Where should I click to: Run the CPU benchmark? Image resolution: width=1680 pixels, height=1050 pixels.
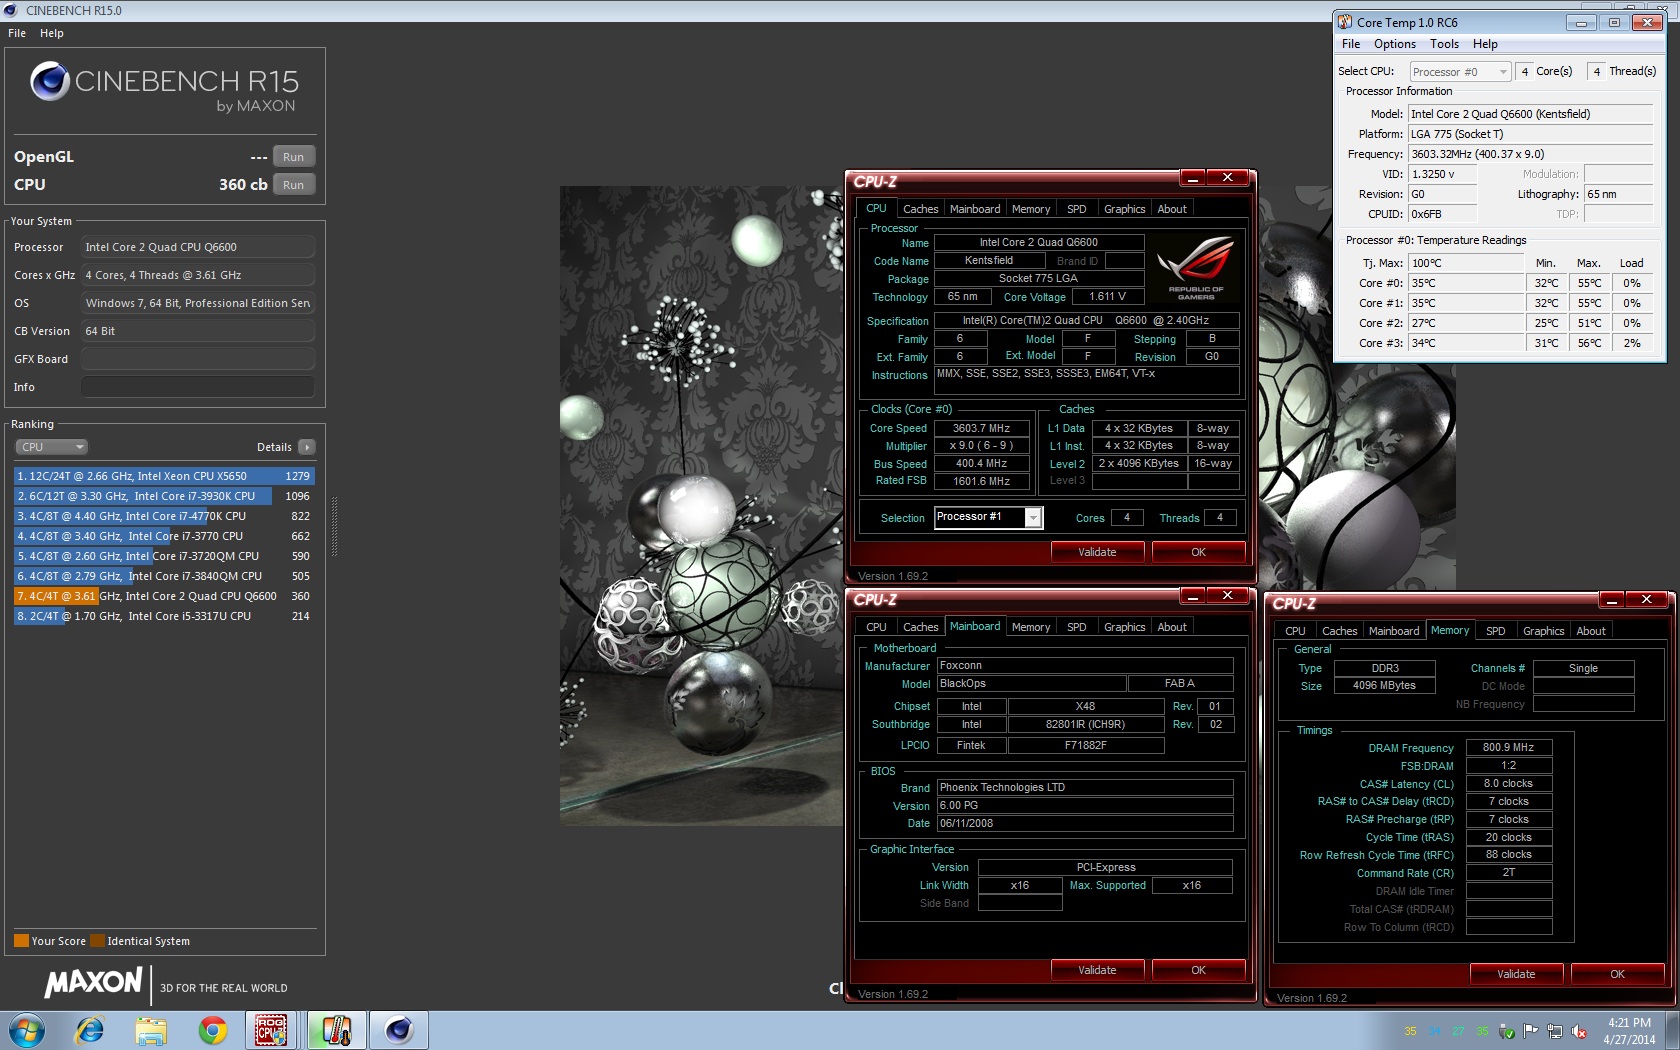(293, 185)
